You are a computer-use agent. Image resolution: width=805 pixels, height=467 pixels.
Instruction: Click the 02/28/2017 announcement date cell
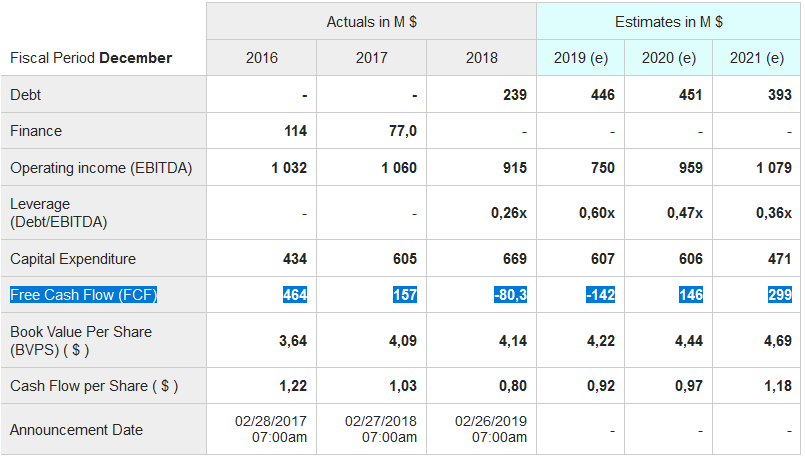click(270, 429)
